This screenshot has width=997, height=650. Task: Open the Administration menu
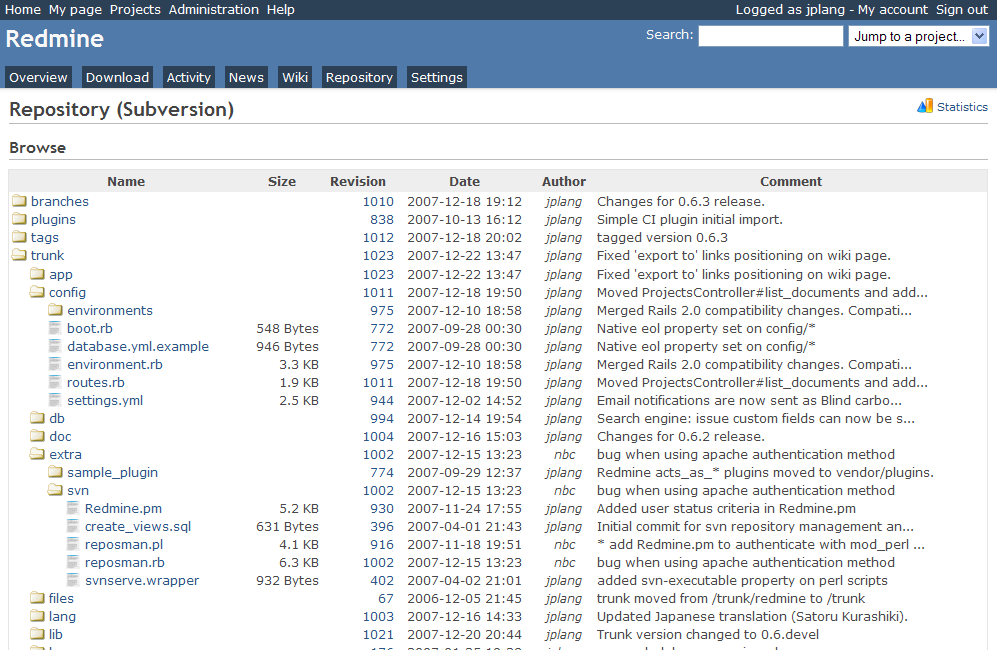pyautogui.click(x=213, y=9)
